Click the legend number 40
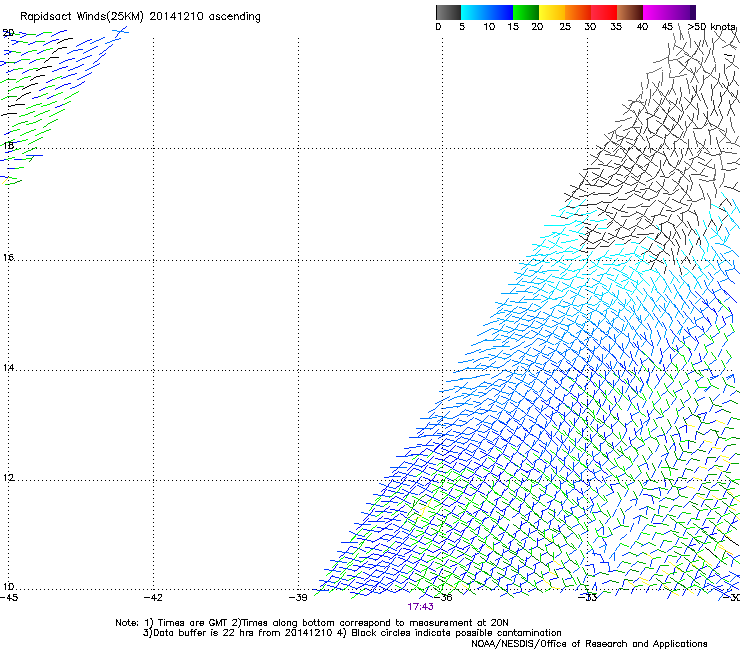 [x=642, y=27]
